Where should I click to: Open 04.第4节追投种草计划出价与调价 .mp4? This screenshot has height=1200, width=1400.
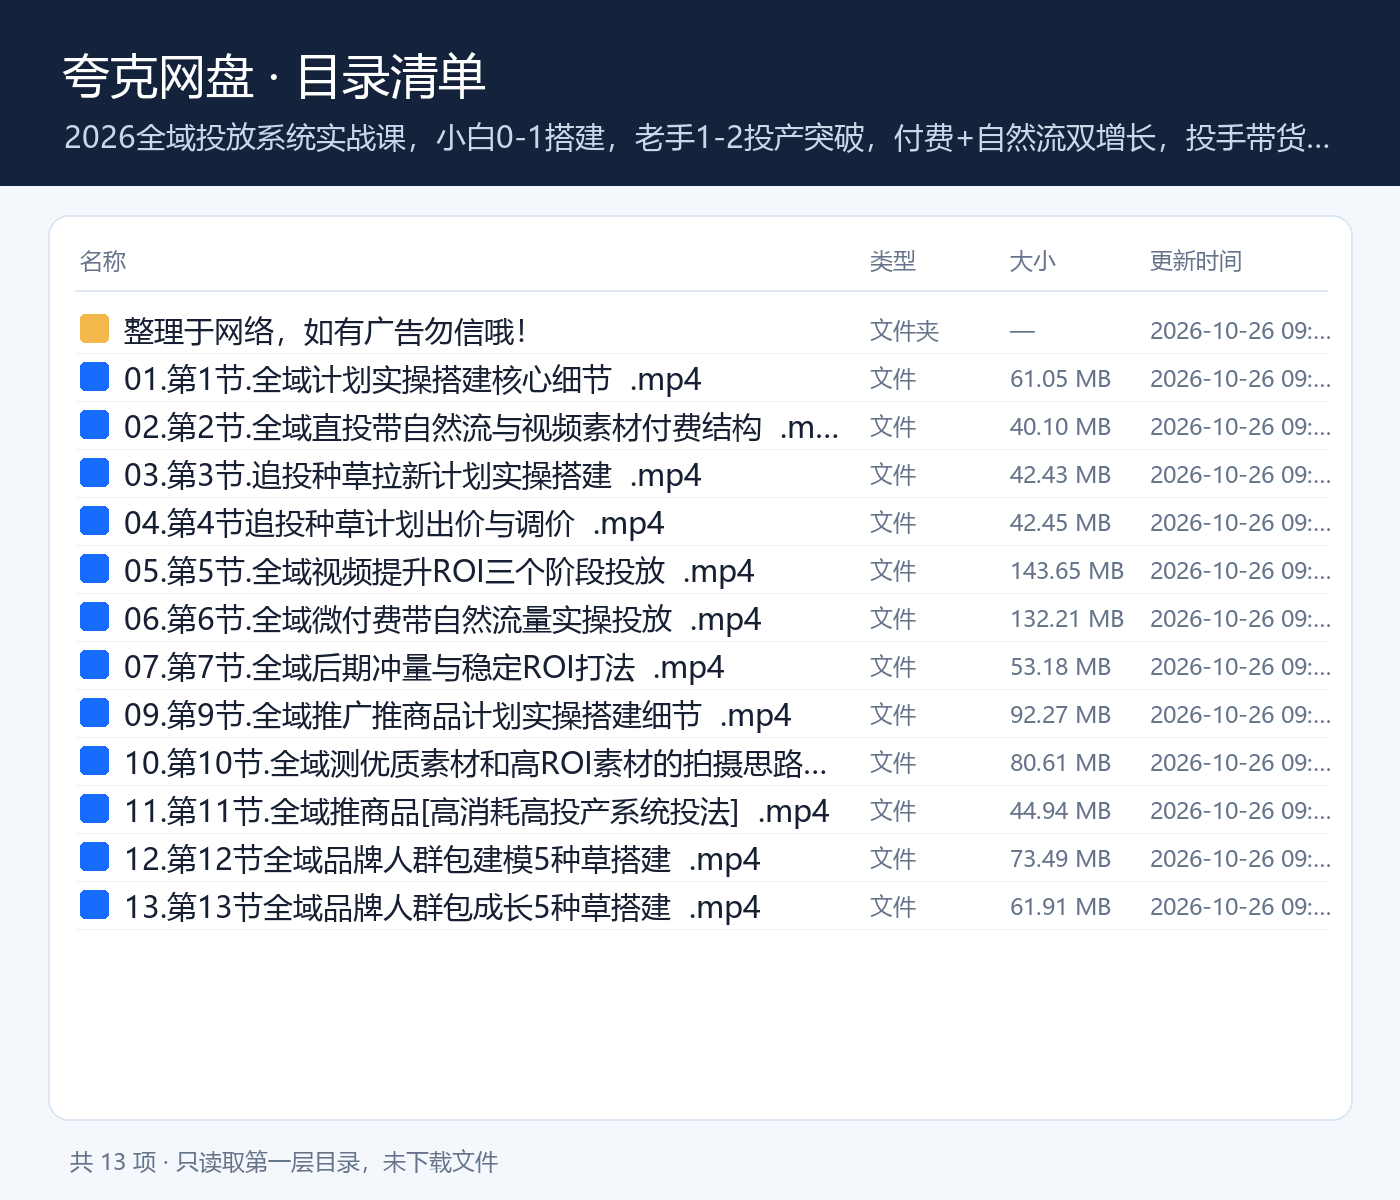click(x=394, y=523)
